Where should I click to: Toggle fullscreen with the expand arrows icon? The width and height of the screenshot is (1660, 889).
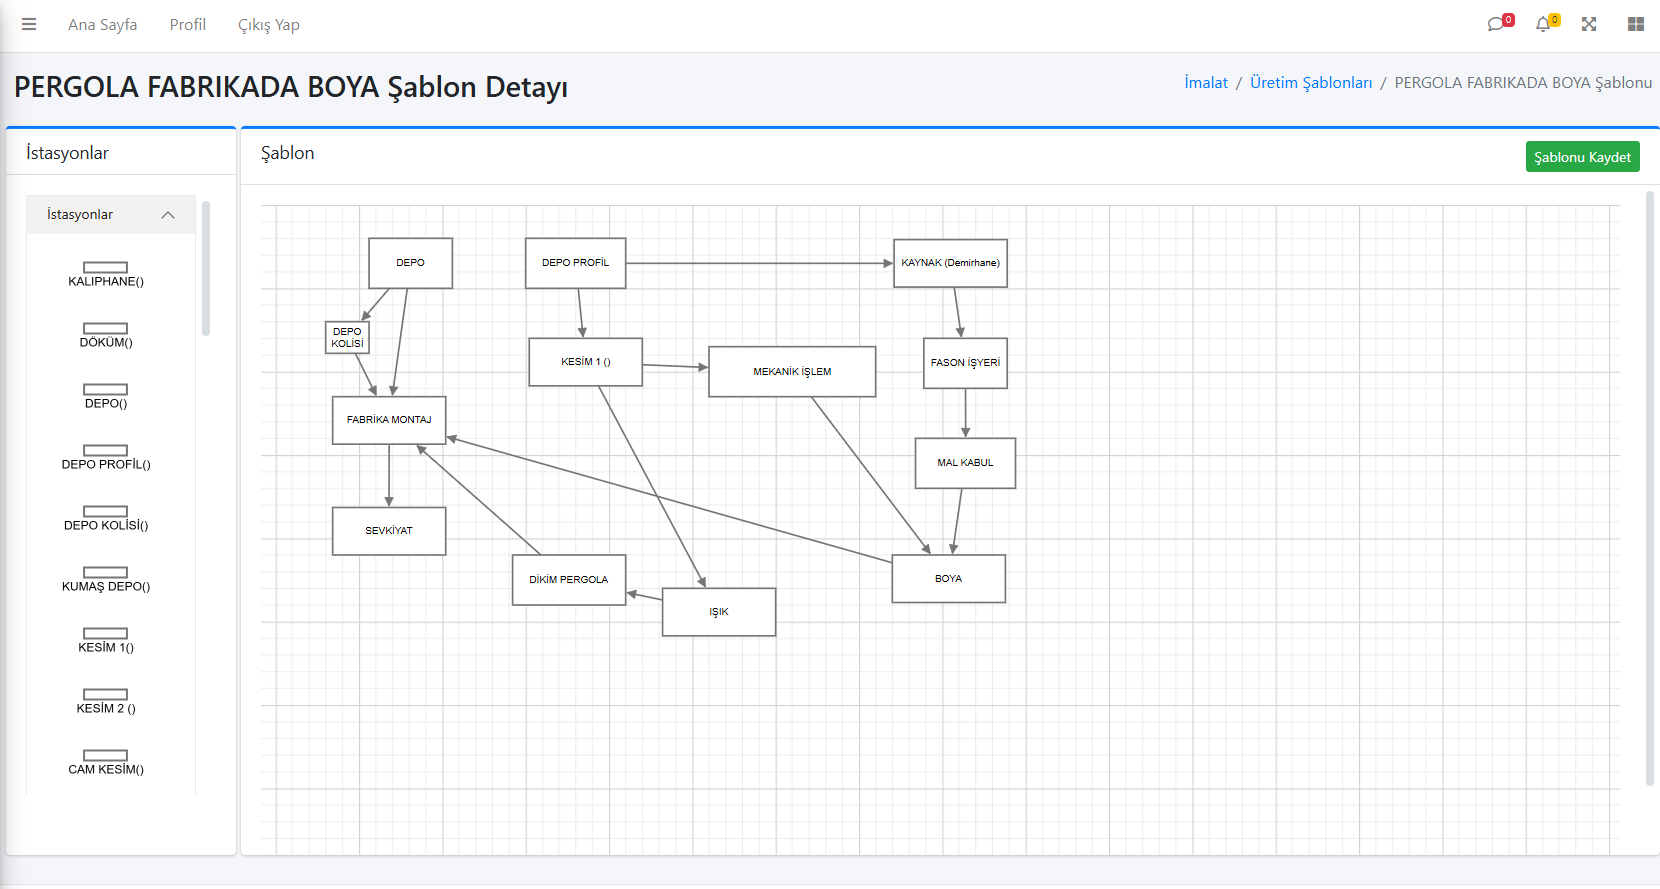click(x=1589, y=24)
